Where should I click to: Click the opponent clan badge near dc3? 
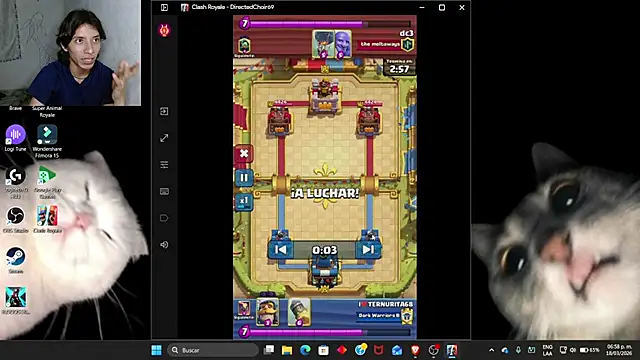[x=408, y=44]
